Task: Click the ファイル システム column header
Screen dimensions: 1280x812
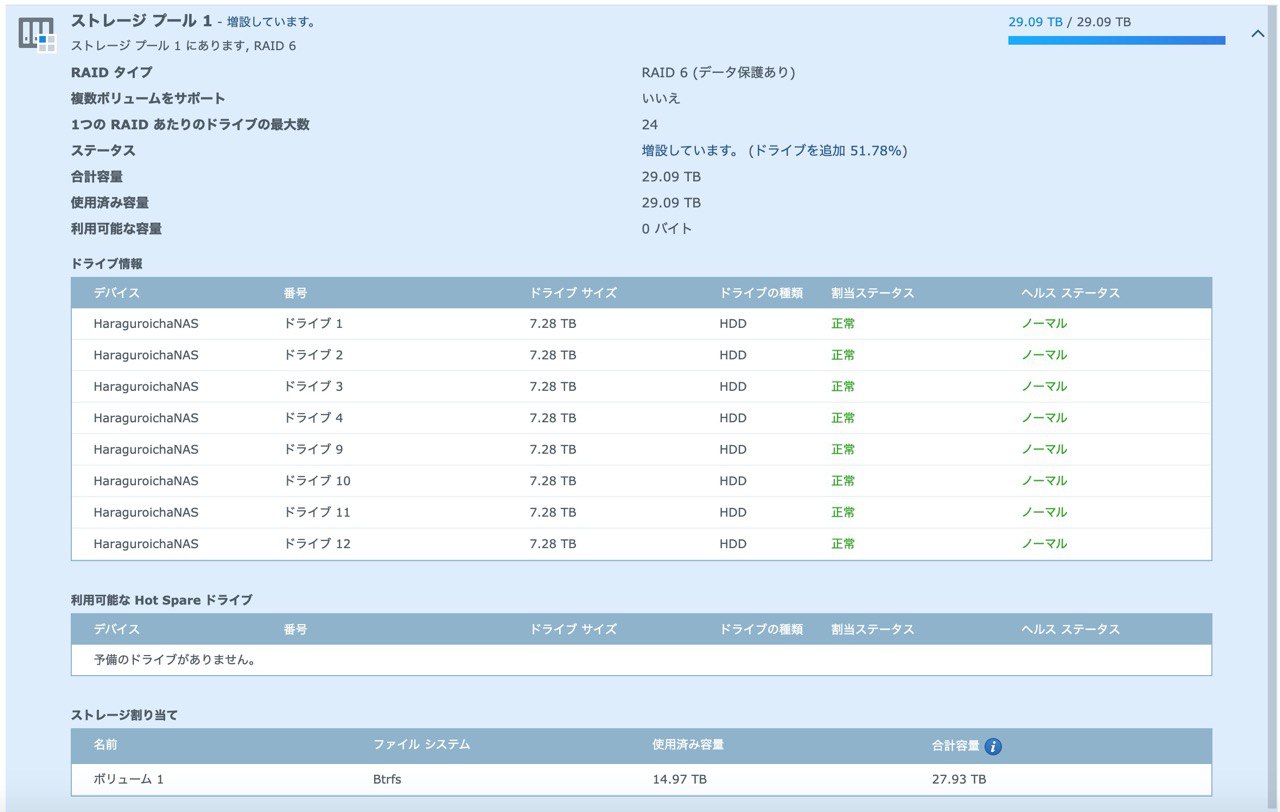Action: click(421, 745)
